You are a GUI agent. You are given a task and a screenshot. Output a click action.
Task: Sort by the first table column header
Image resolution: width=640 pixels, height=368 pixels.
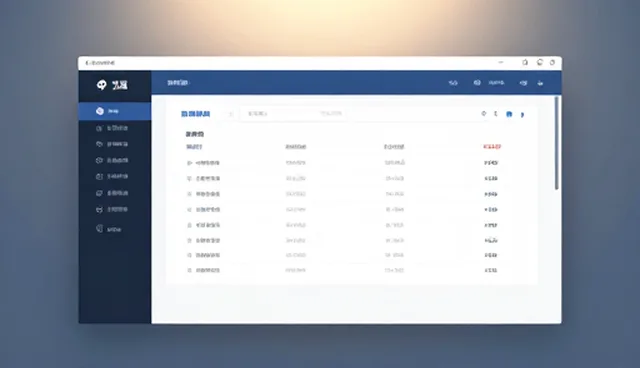[194, 147]
